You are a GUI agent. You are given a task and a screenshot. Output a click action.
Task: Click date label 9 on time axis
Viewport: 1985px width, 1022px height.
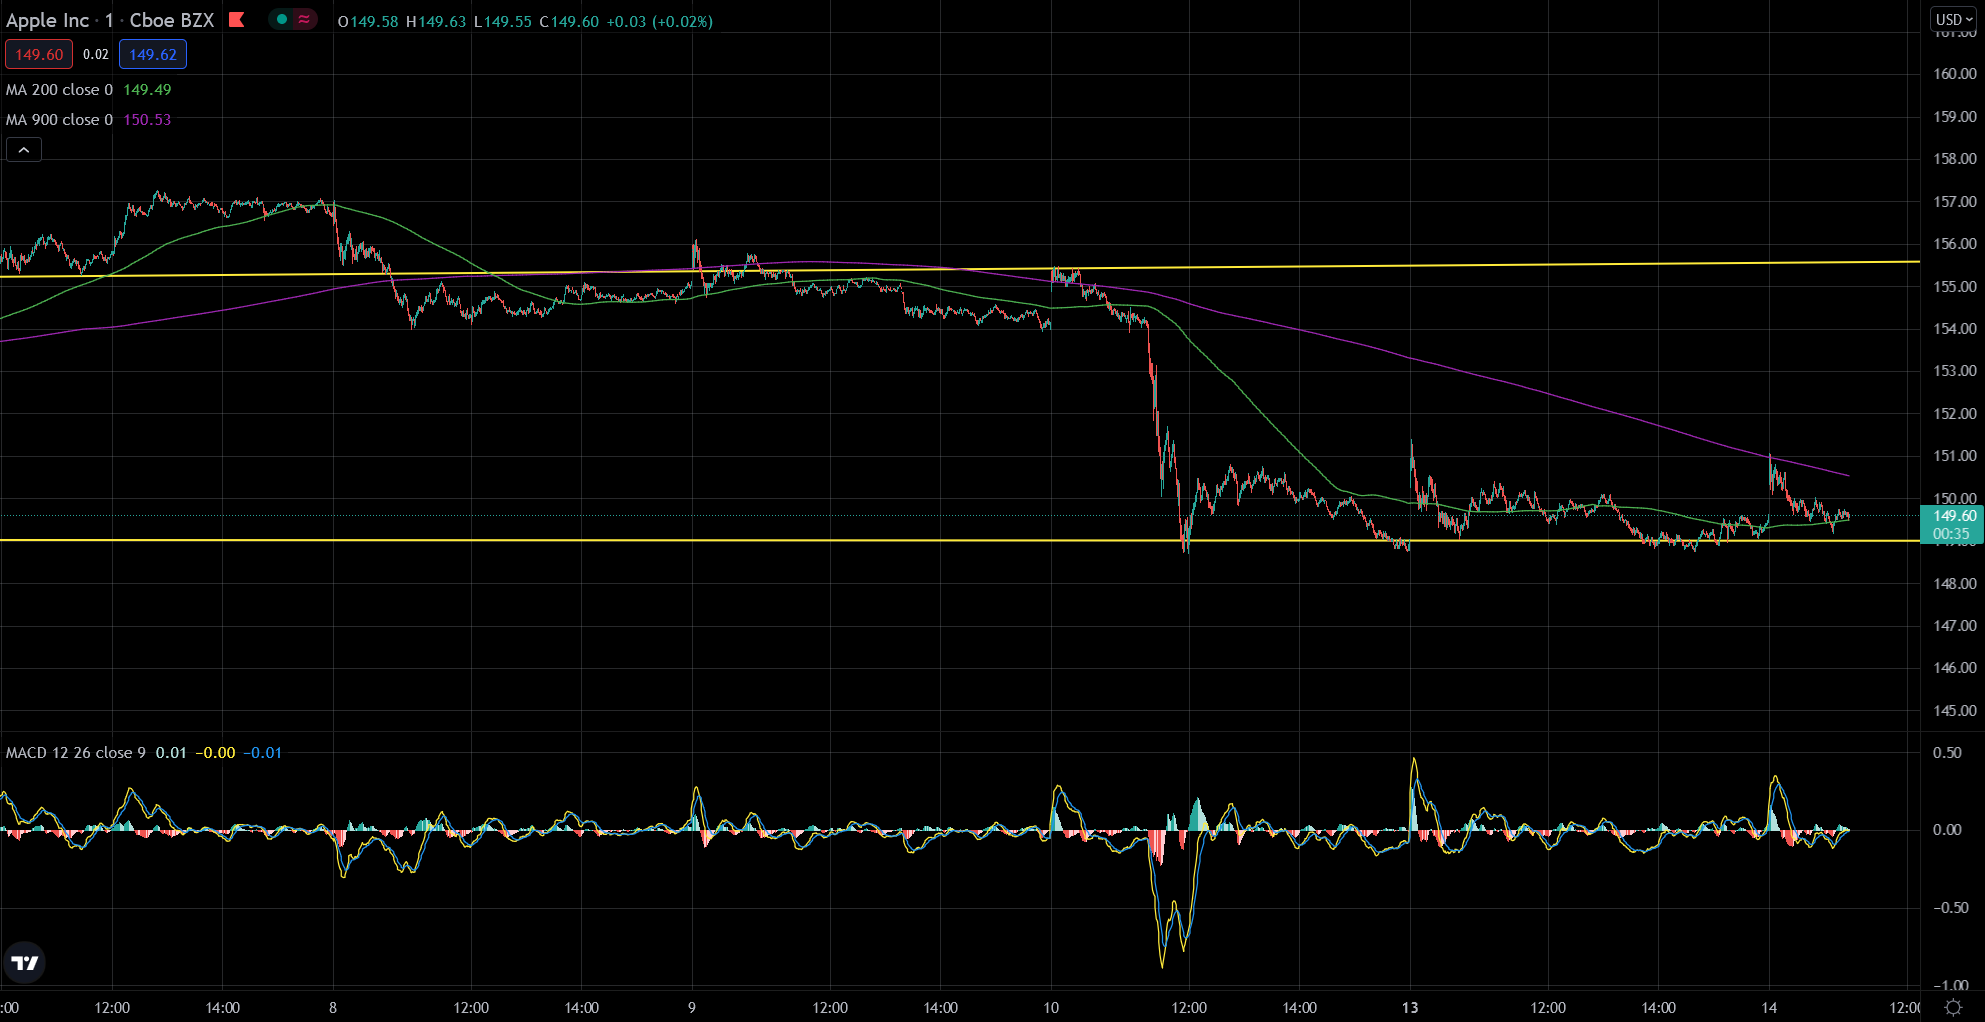pos(692,1007)
